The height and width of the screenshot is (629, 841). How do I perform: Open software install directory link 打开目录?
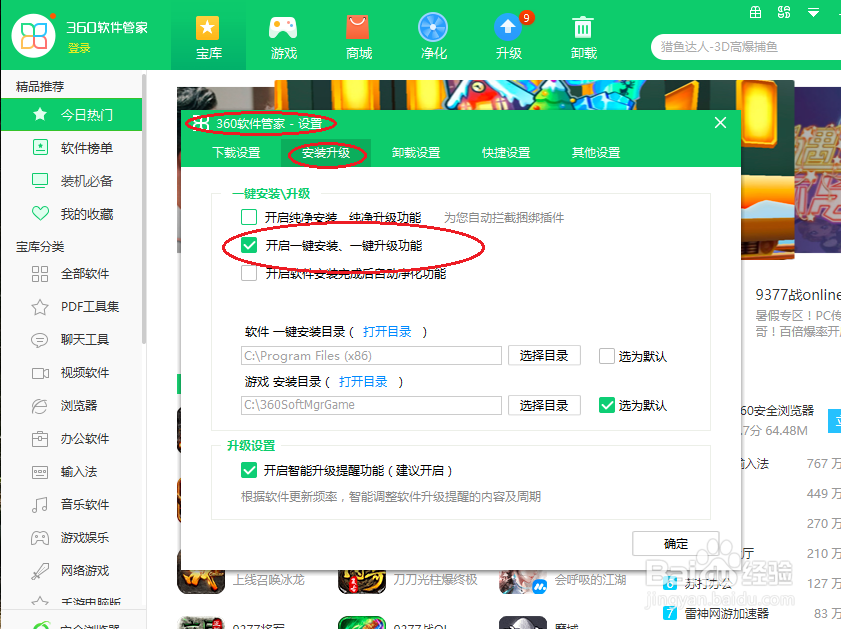pyautogui.click(x=387, y=332)
